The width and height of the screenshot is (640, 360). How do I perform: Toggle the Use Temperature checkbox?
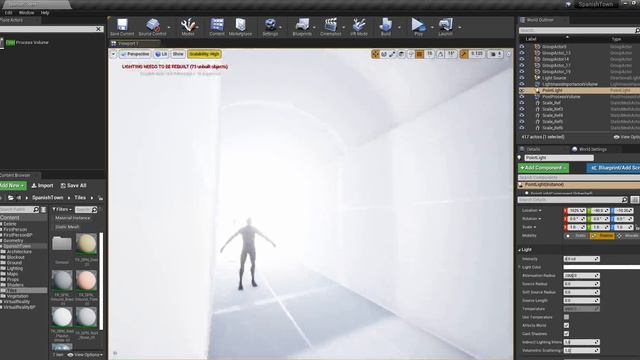pyautogui.click(x=566, y=317)
